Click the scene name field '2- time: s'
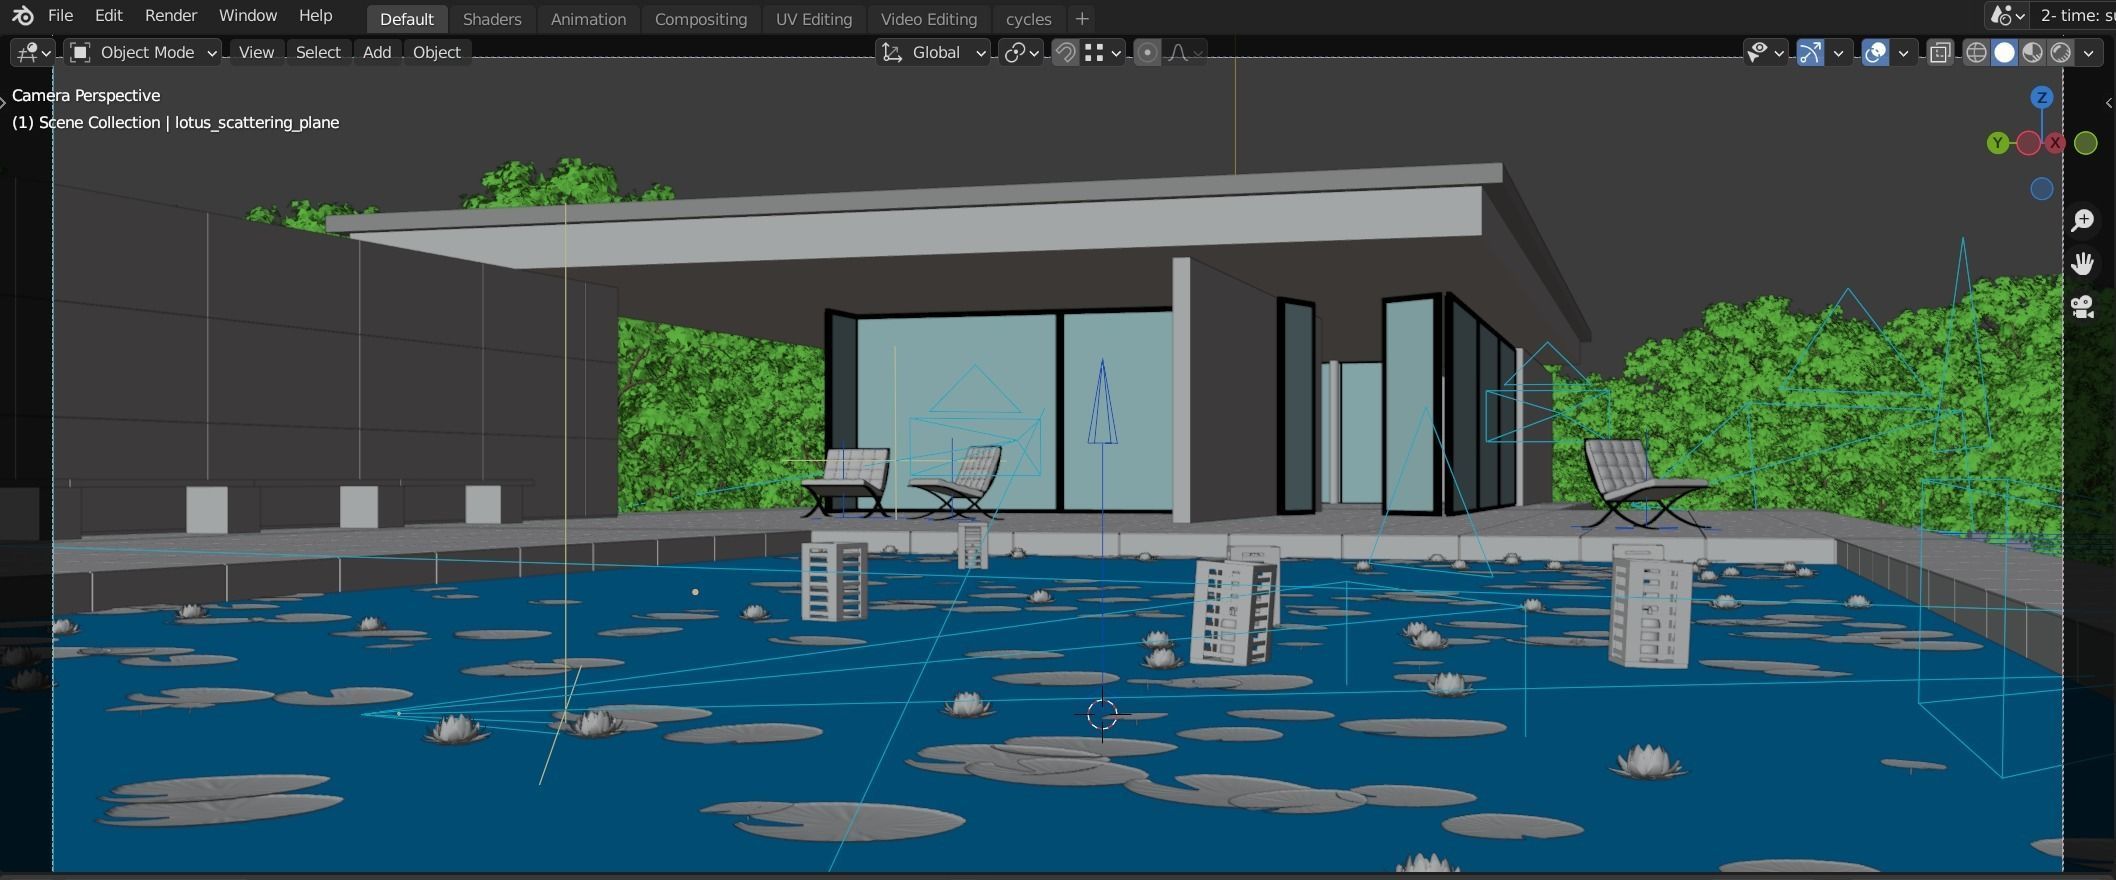Screen dimensions: 2116x880 (2075, 16)
